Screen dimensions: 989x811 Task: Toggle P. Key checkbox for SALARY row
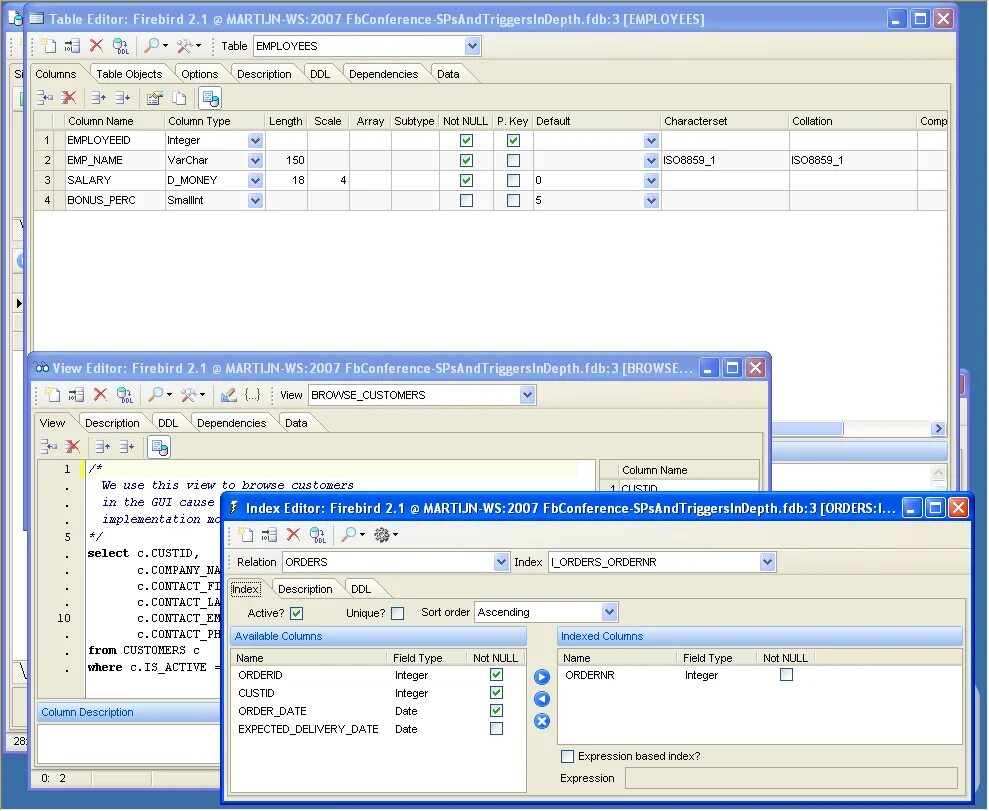click(513, 180)
